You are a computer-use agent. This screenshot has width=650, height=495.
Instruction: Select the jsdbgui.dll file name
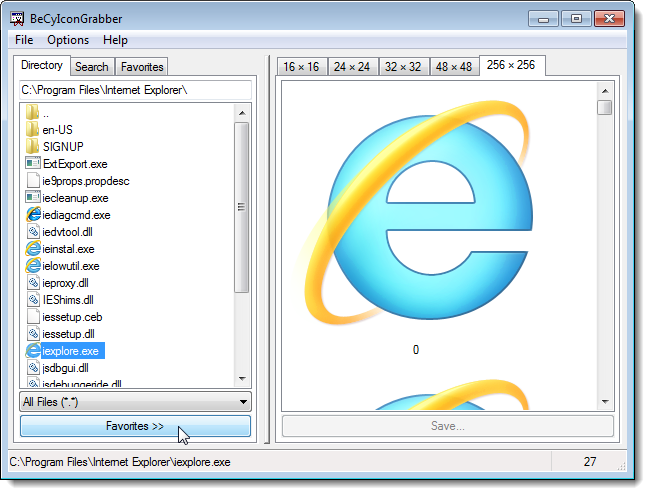(x=65, y=368)
